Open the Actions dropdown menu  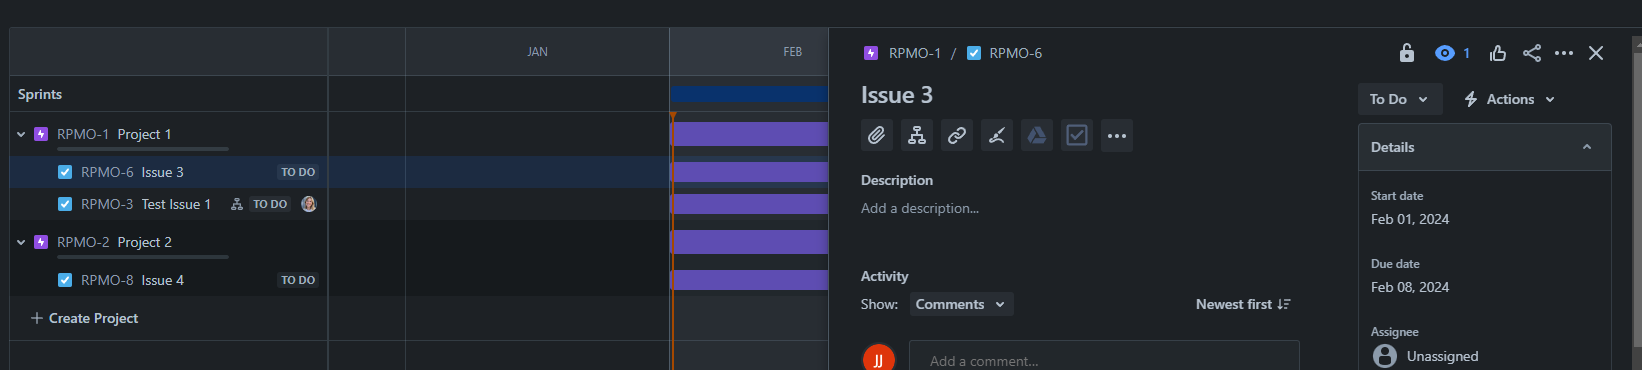pos(1510,99)
